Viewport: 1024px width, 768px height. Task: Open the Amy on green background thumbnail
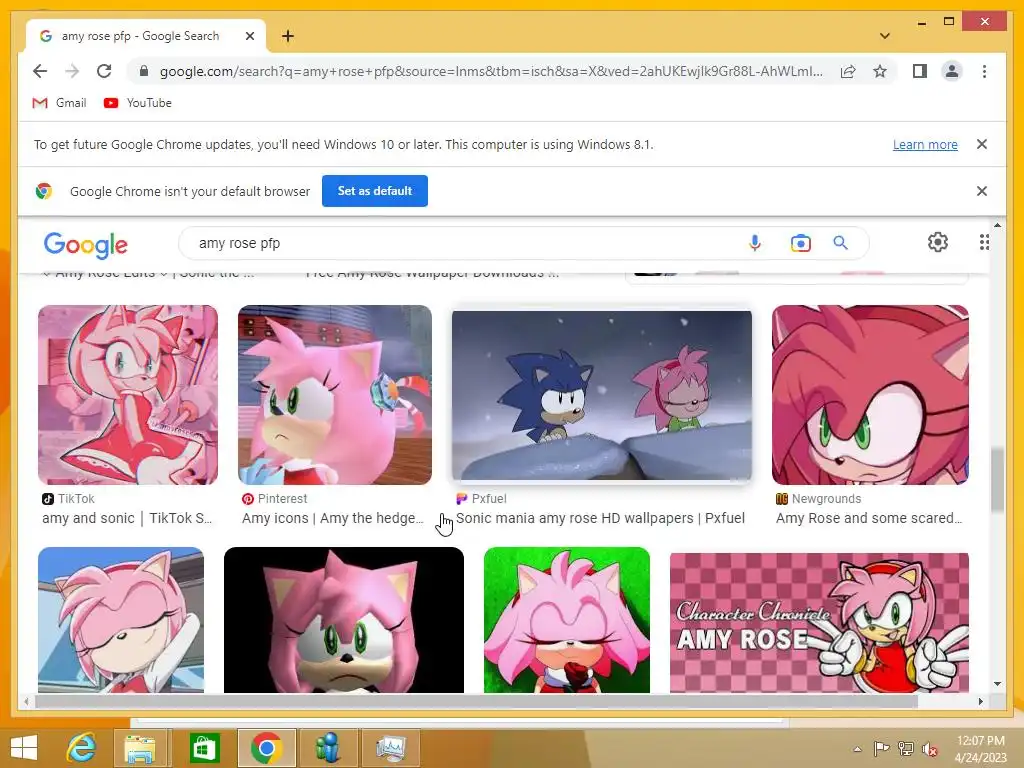[x=566, y=620]
